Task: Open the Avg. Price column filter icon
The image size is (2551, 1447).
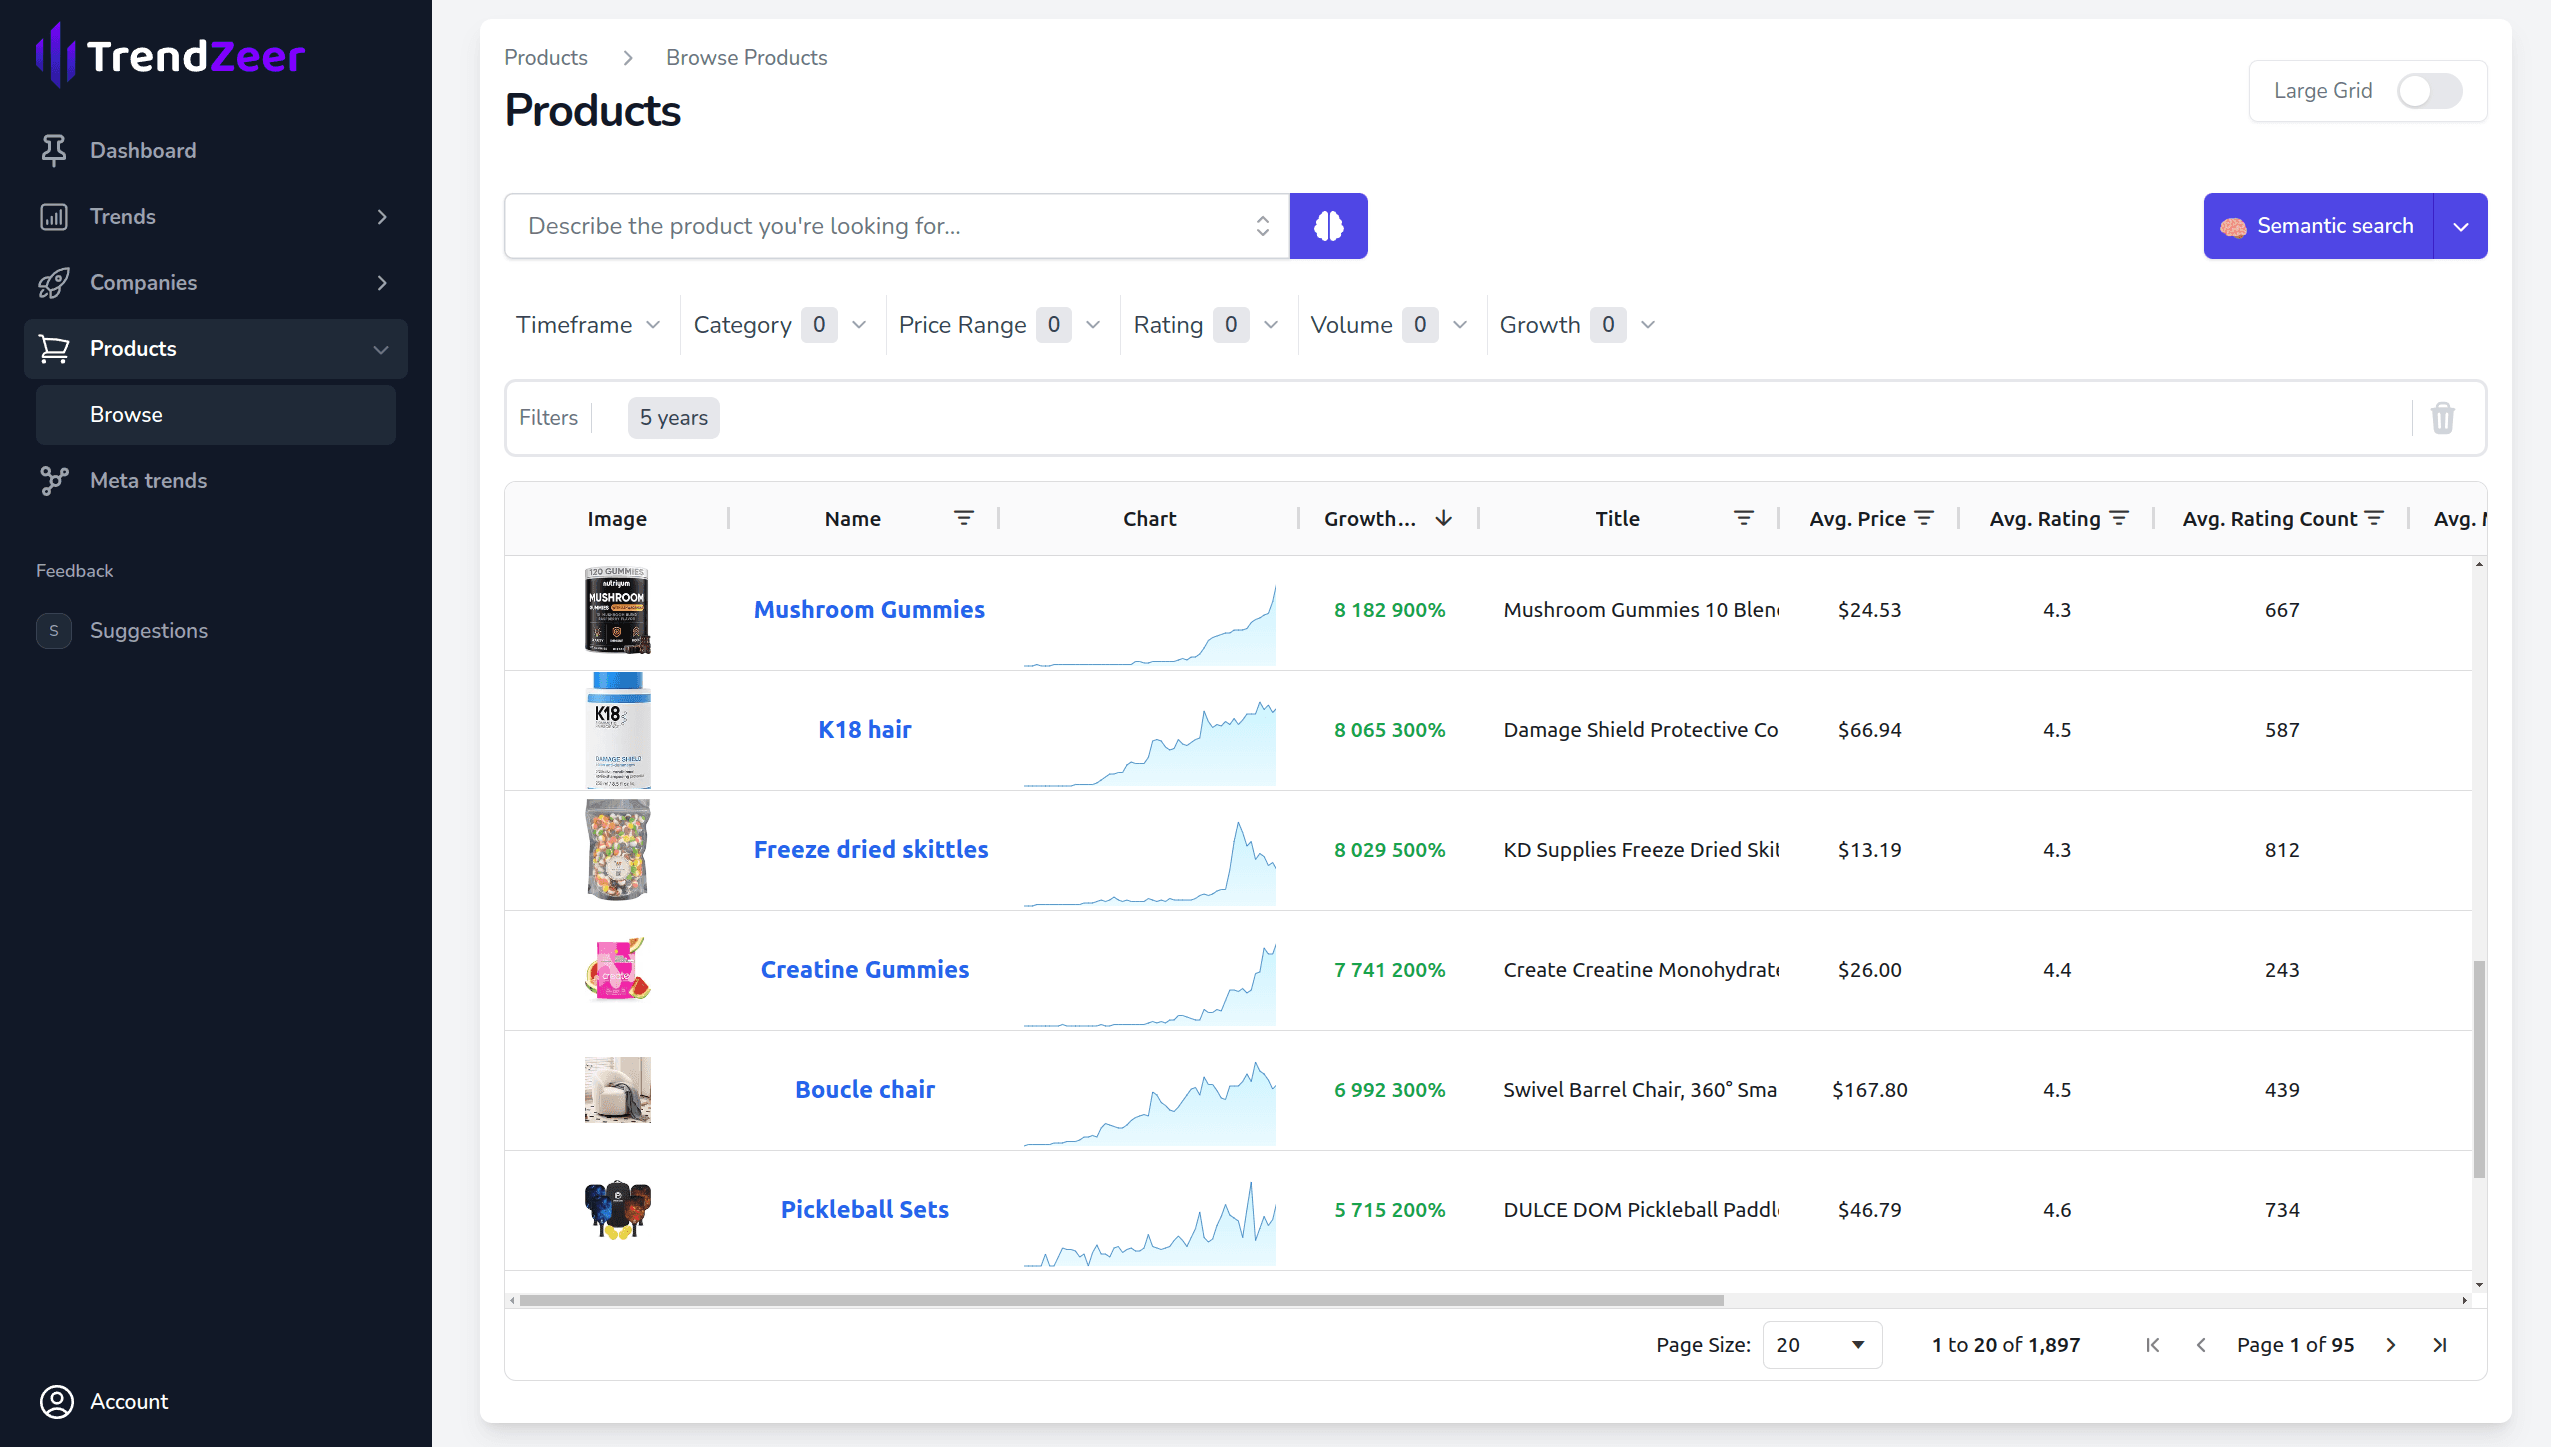Action: tap(1924, 518)
